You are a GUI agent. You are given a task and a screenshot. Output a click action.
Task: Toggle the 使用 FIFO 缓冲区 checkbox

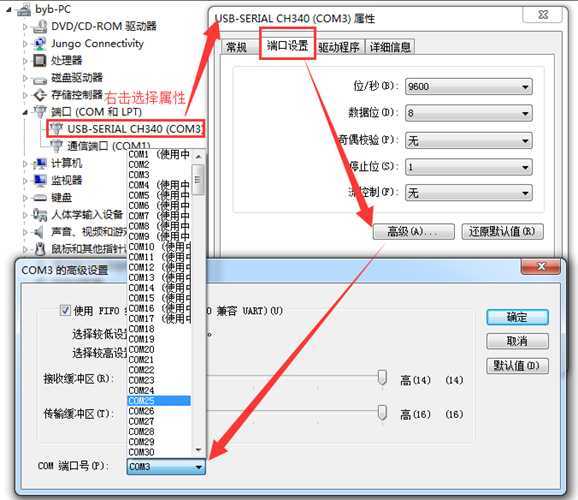pos(65,310)
